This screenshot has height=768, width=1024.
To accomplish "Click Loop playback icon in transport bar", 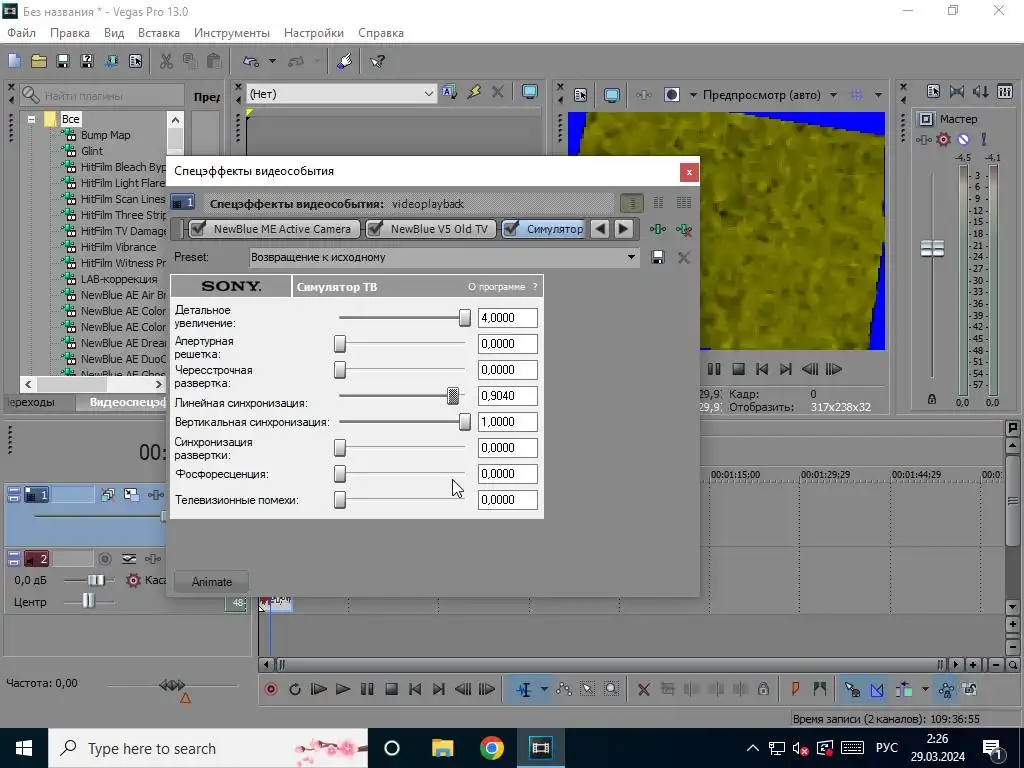I will (x=295, y=689).
